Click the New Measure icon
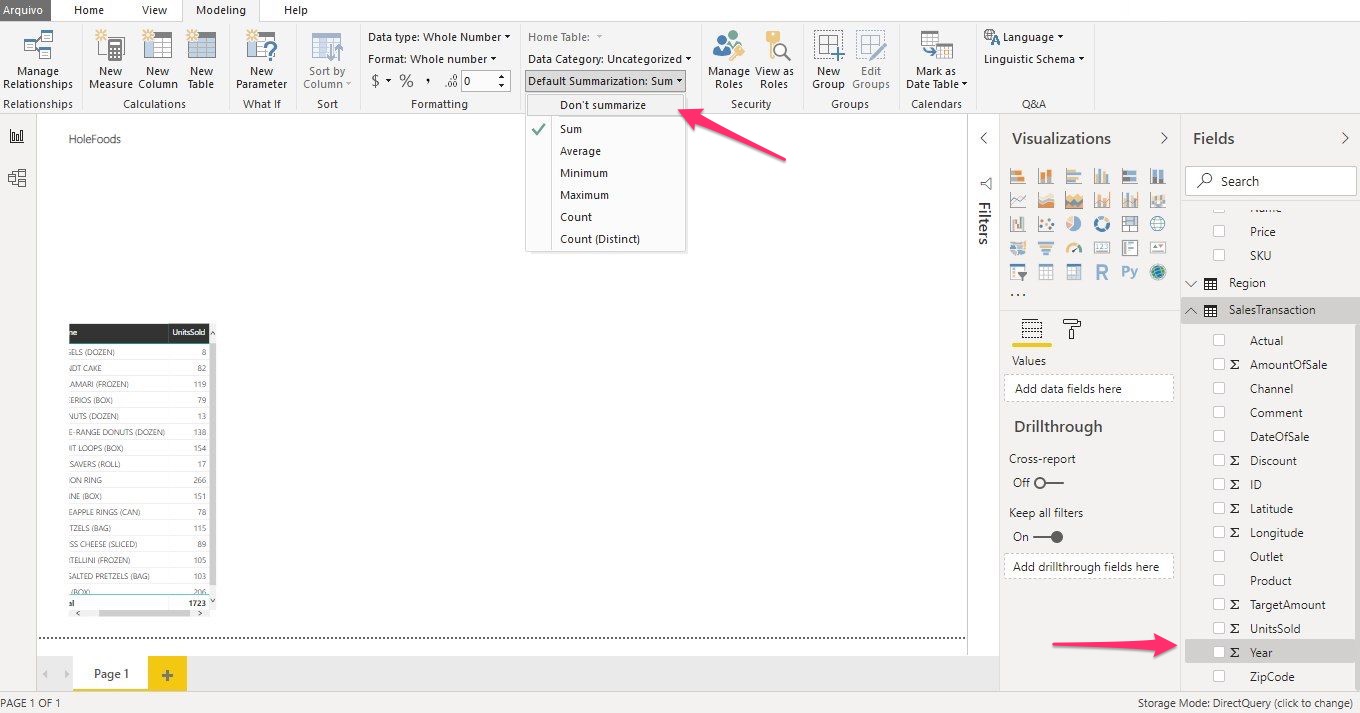This screenshot has height=713, width=1360. [110, 60]
